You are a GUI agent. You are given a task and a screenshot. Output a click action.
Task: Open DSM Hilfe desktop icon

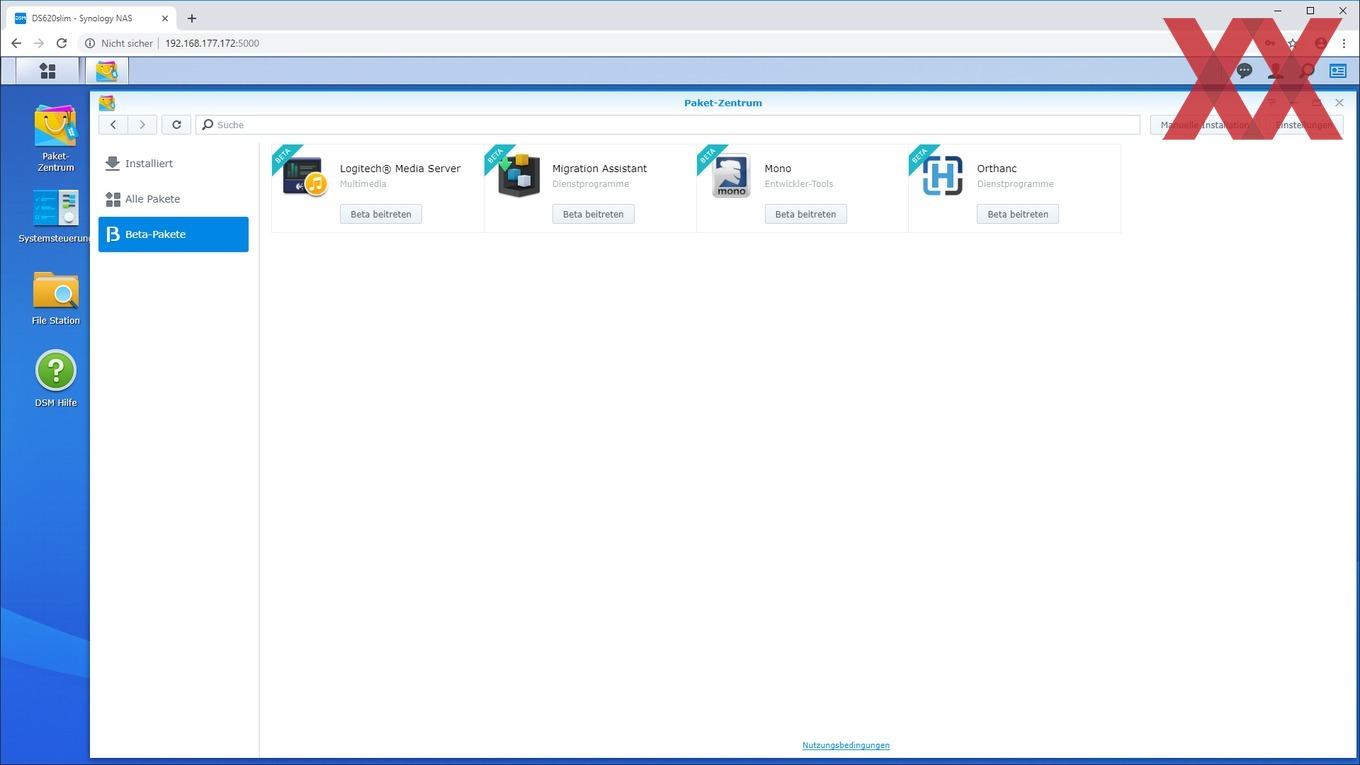56,379
